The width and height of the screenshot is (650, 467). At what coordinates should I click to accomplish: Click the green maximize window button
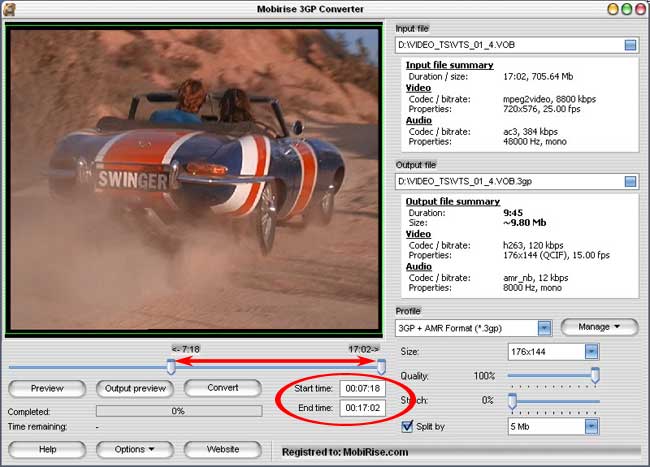(x=626, y=9)
